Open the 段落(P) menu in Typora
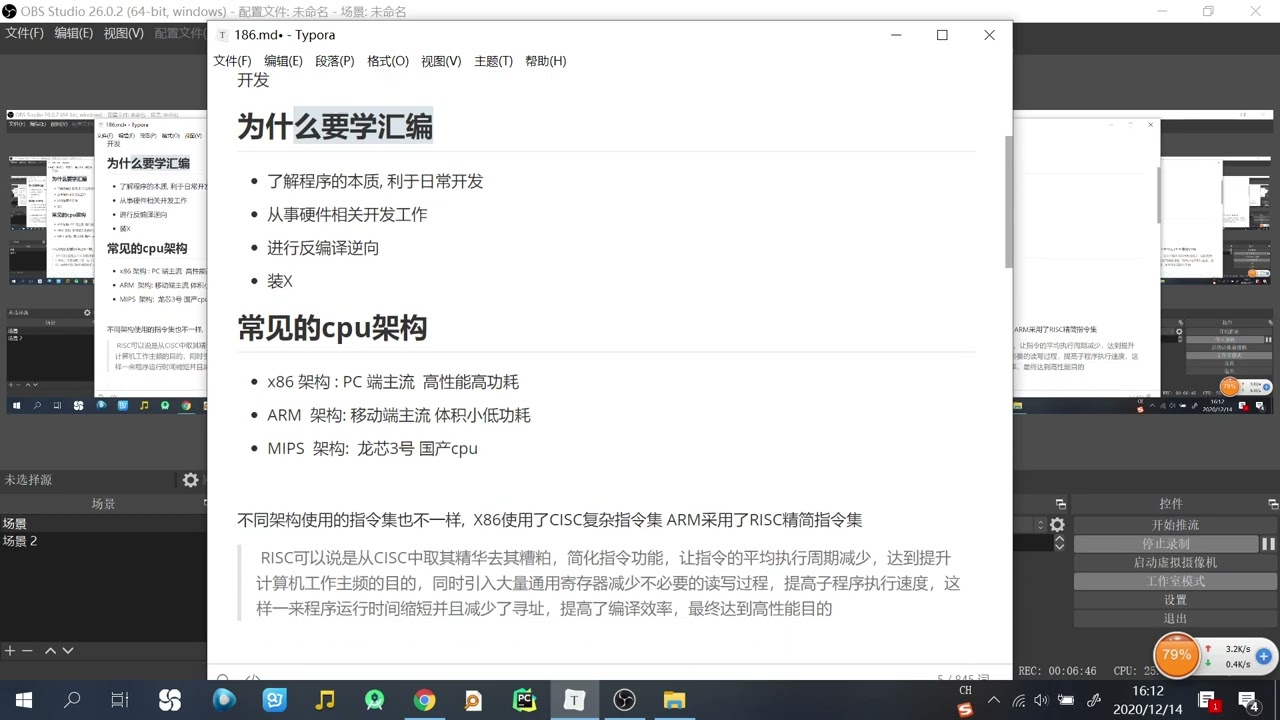 pos(335,61)
